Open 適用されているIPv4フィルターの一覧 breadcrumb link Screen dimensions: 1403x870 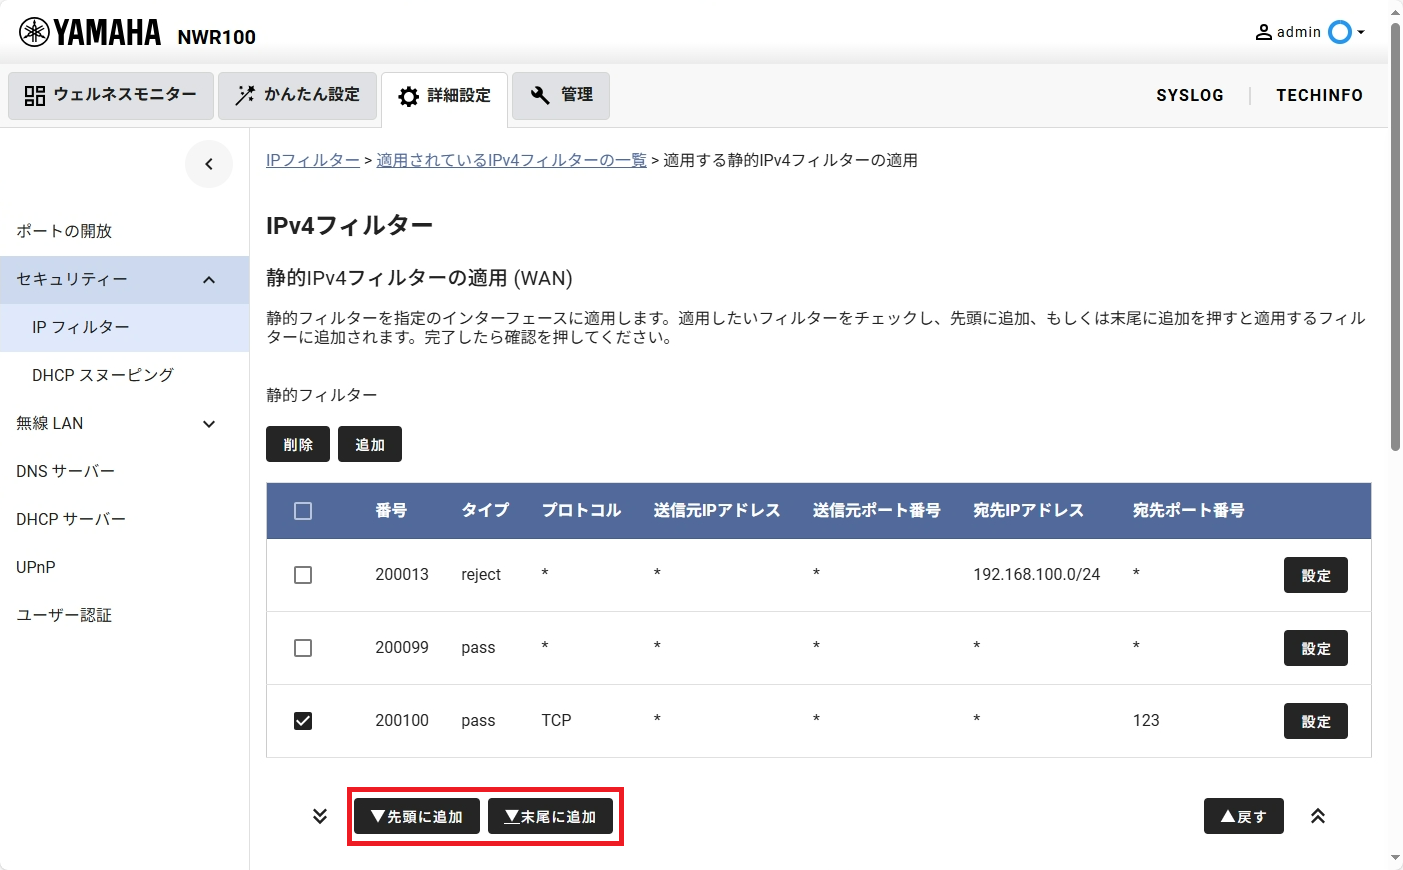511,160
